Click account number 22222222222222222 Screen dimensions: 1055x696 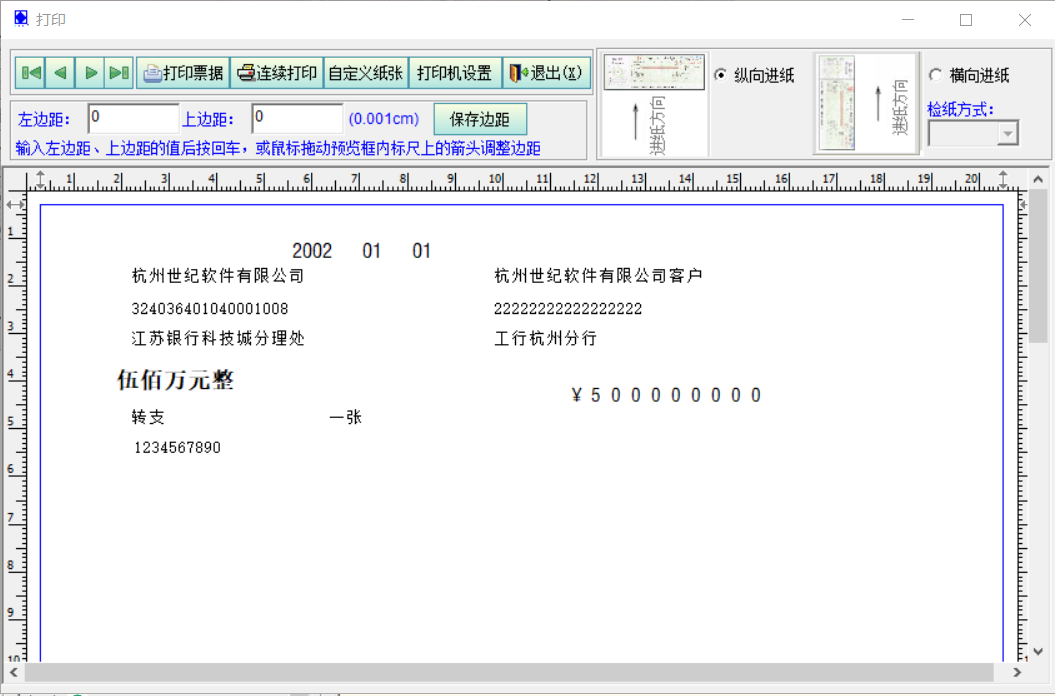568,309
